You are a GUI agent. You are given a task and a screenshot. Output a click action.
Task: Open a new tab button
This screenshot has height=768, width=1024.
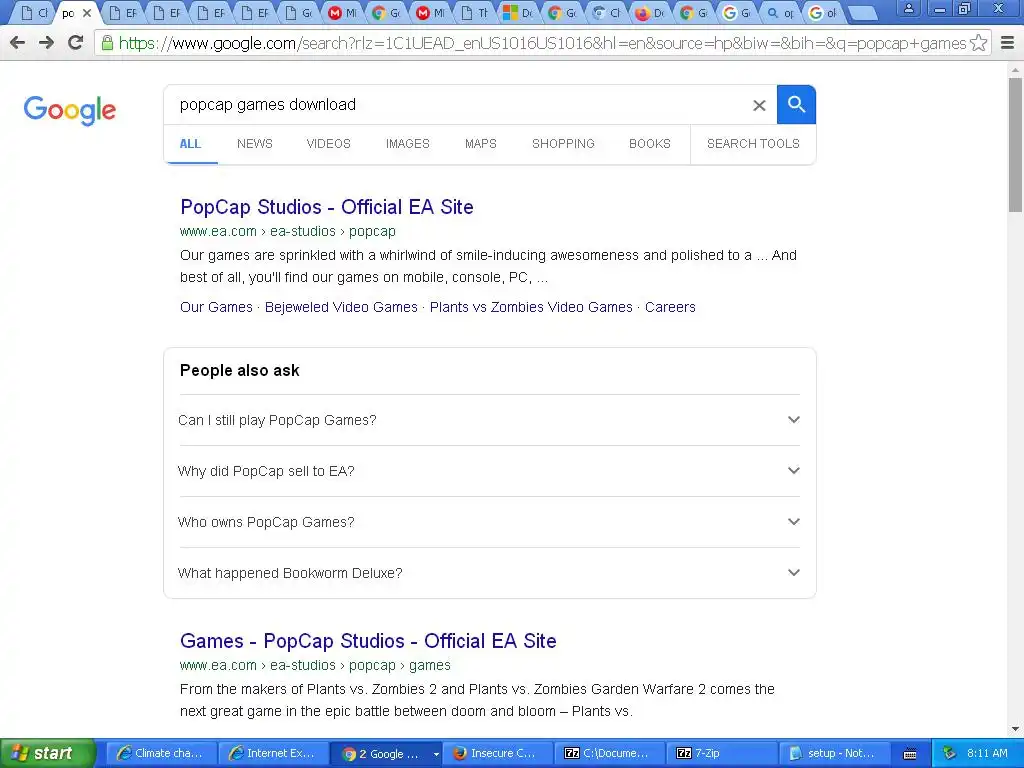click(x=863, y=13)
